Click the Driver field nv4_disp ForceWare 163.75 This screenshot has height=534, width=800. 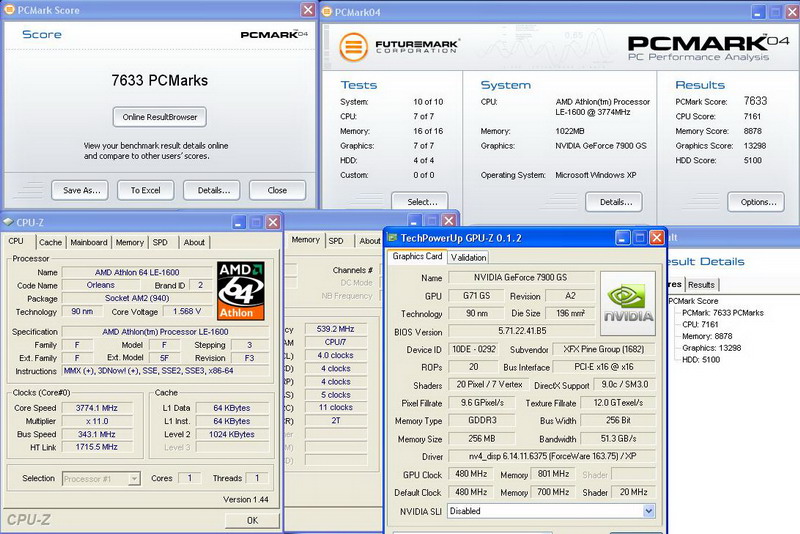coord(552,456)
